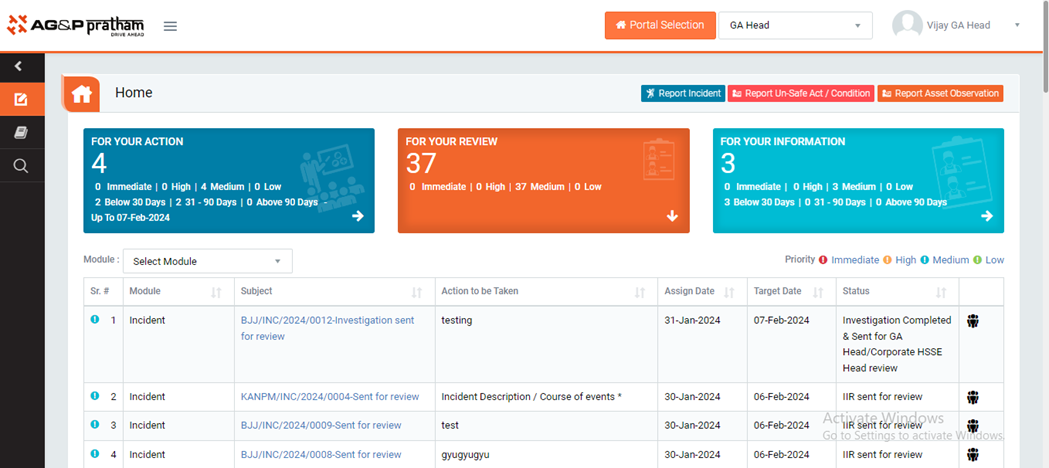The image size is (1049, 468).
Task: Open the Select Module dropdown
Action: pyautogui.click(x=207, y=261)
